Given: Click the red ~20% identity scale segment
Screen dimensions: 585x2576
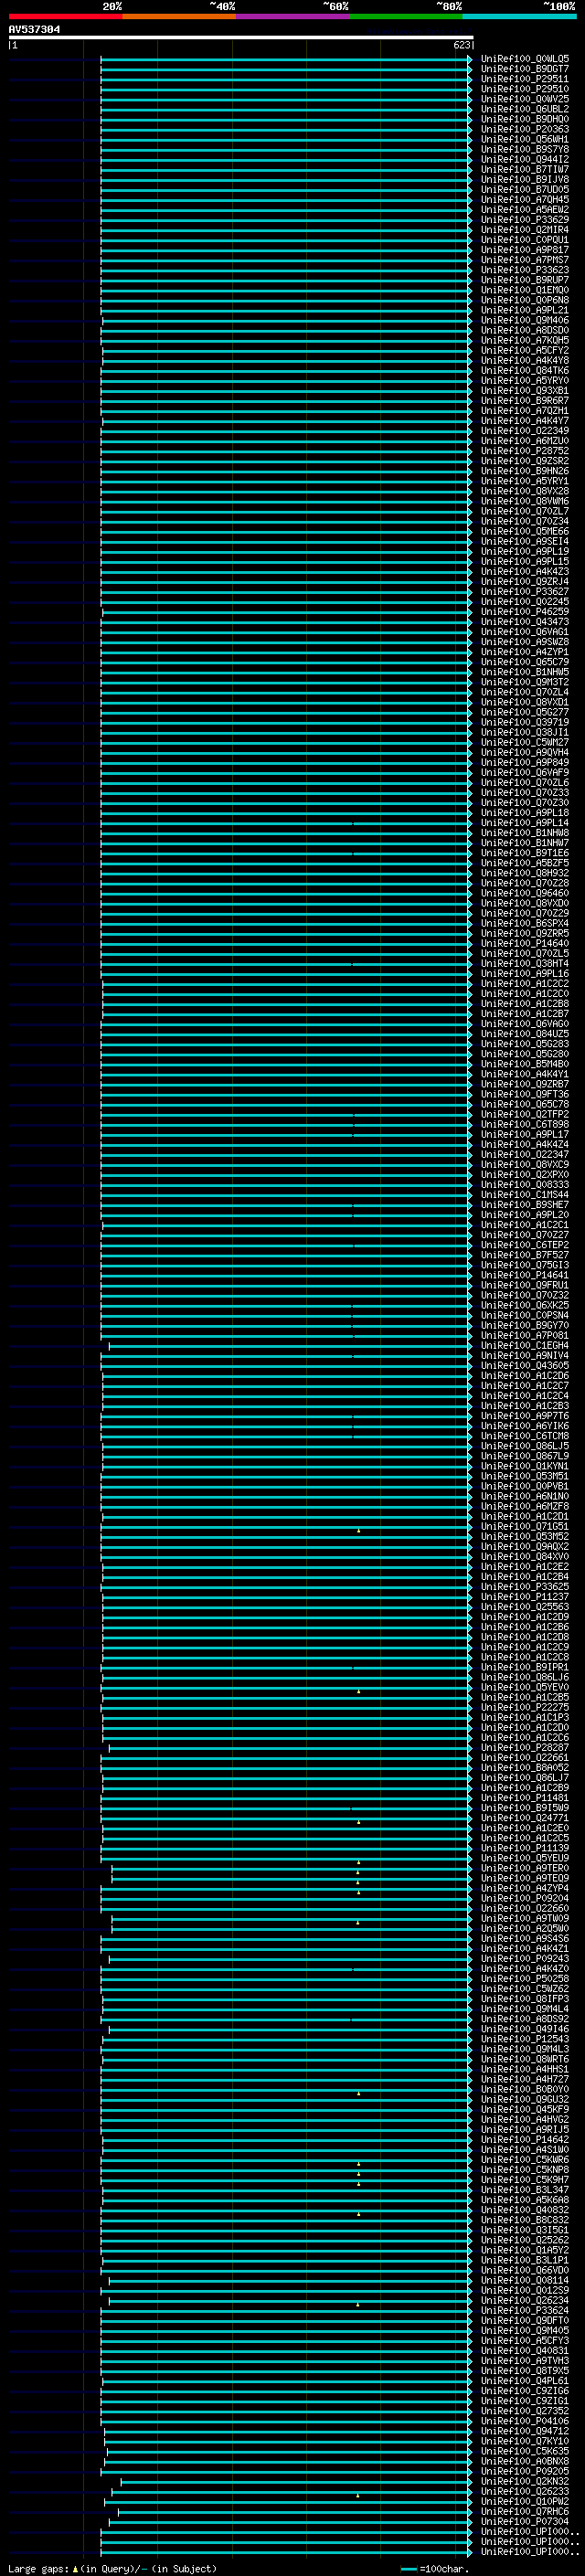Looking at the screenshot, I should coord(66,16).
